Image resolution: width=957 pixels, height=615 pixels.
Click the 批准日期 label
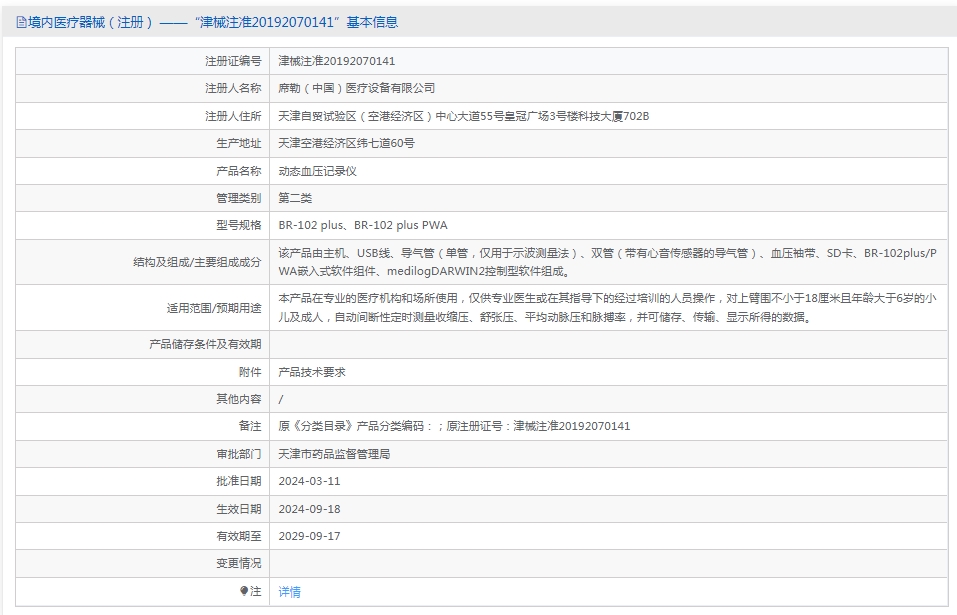pyautogui.click(x=239, y=481)
